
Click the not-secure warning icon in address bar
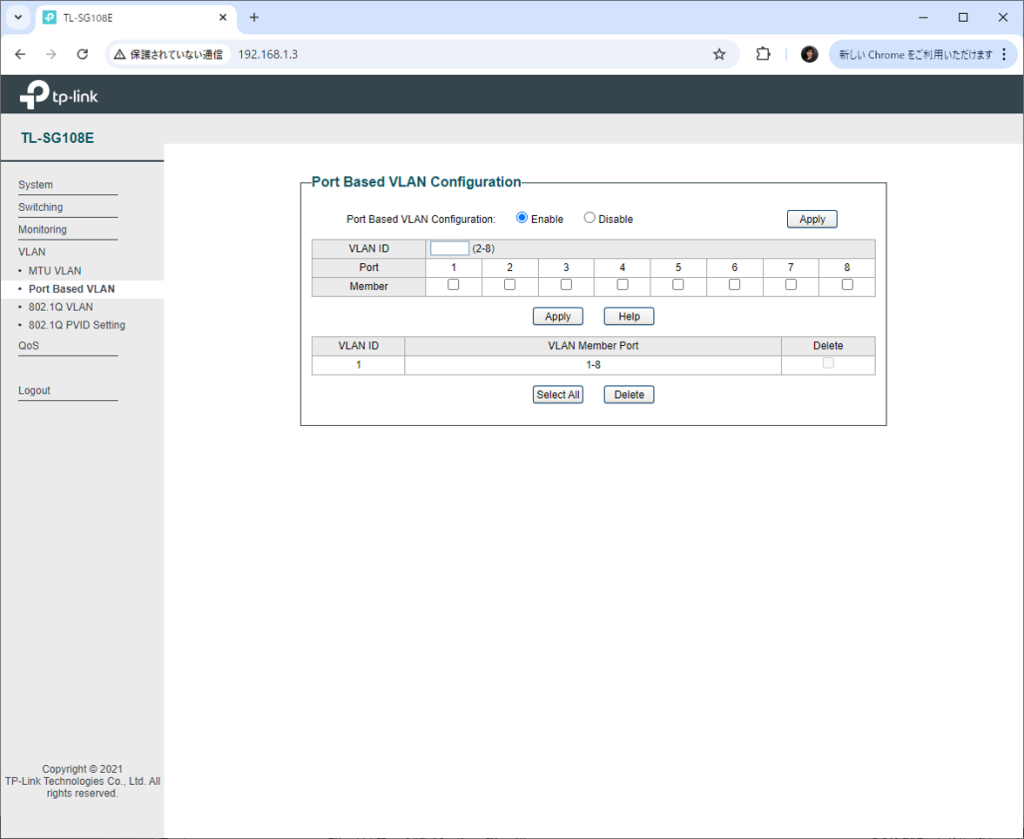click(119, 54)
